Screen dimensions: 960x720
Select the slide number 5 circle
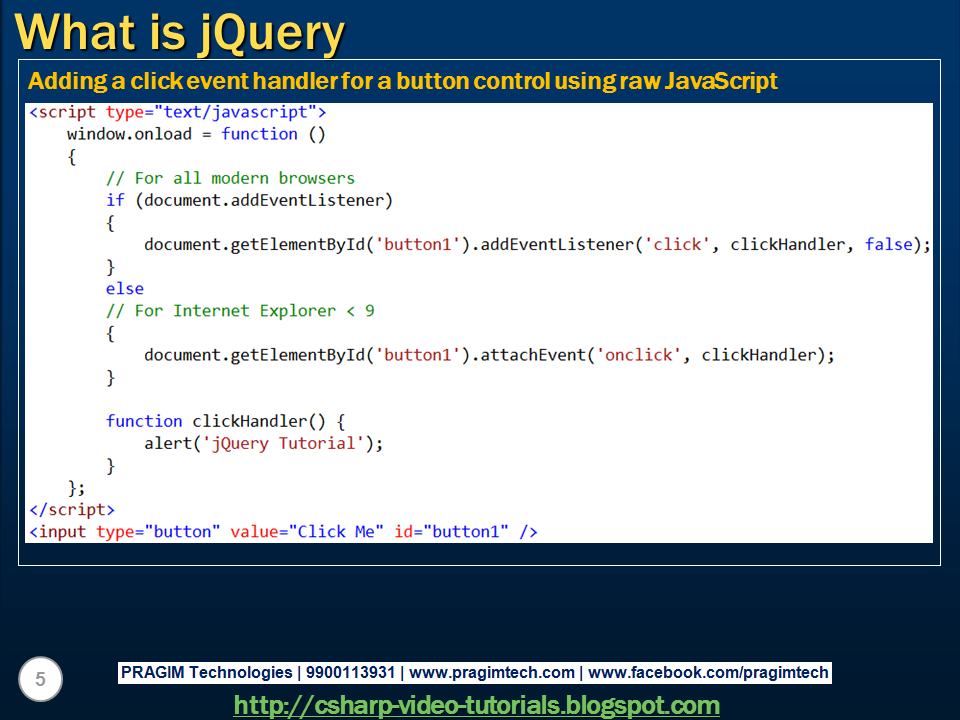[40, 679]
